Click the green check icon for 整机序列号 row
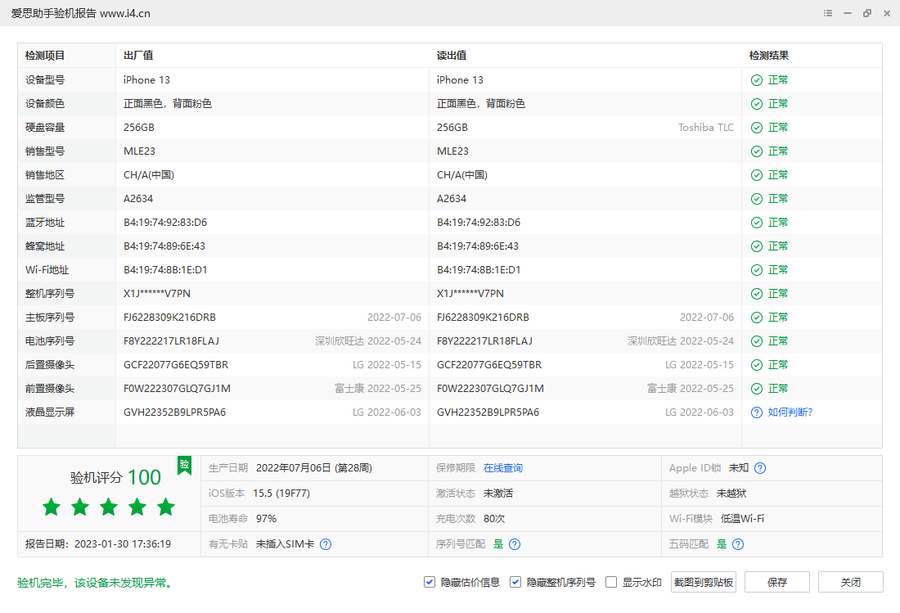900x613 pixels. coord(757,294)
